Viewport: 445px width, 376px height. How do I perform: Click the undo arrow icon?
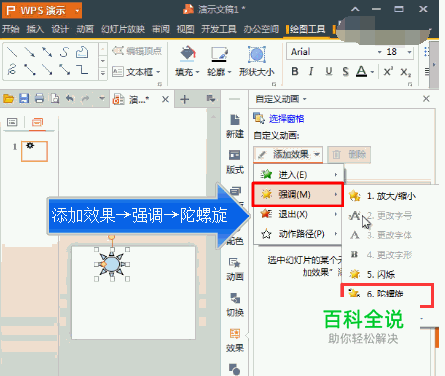point(70,99)
